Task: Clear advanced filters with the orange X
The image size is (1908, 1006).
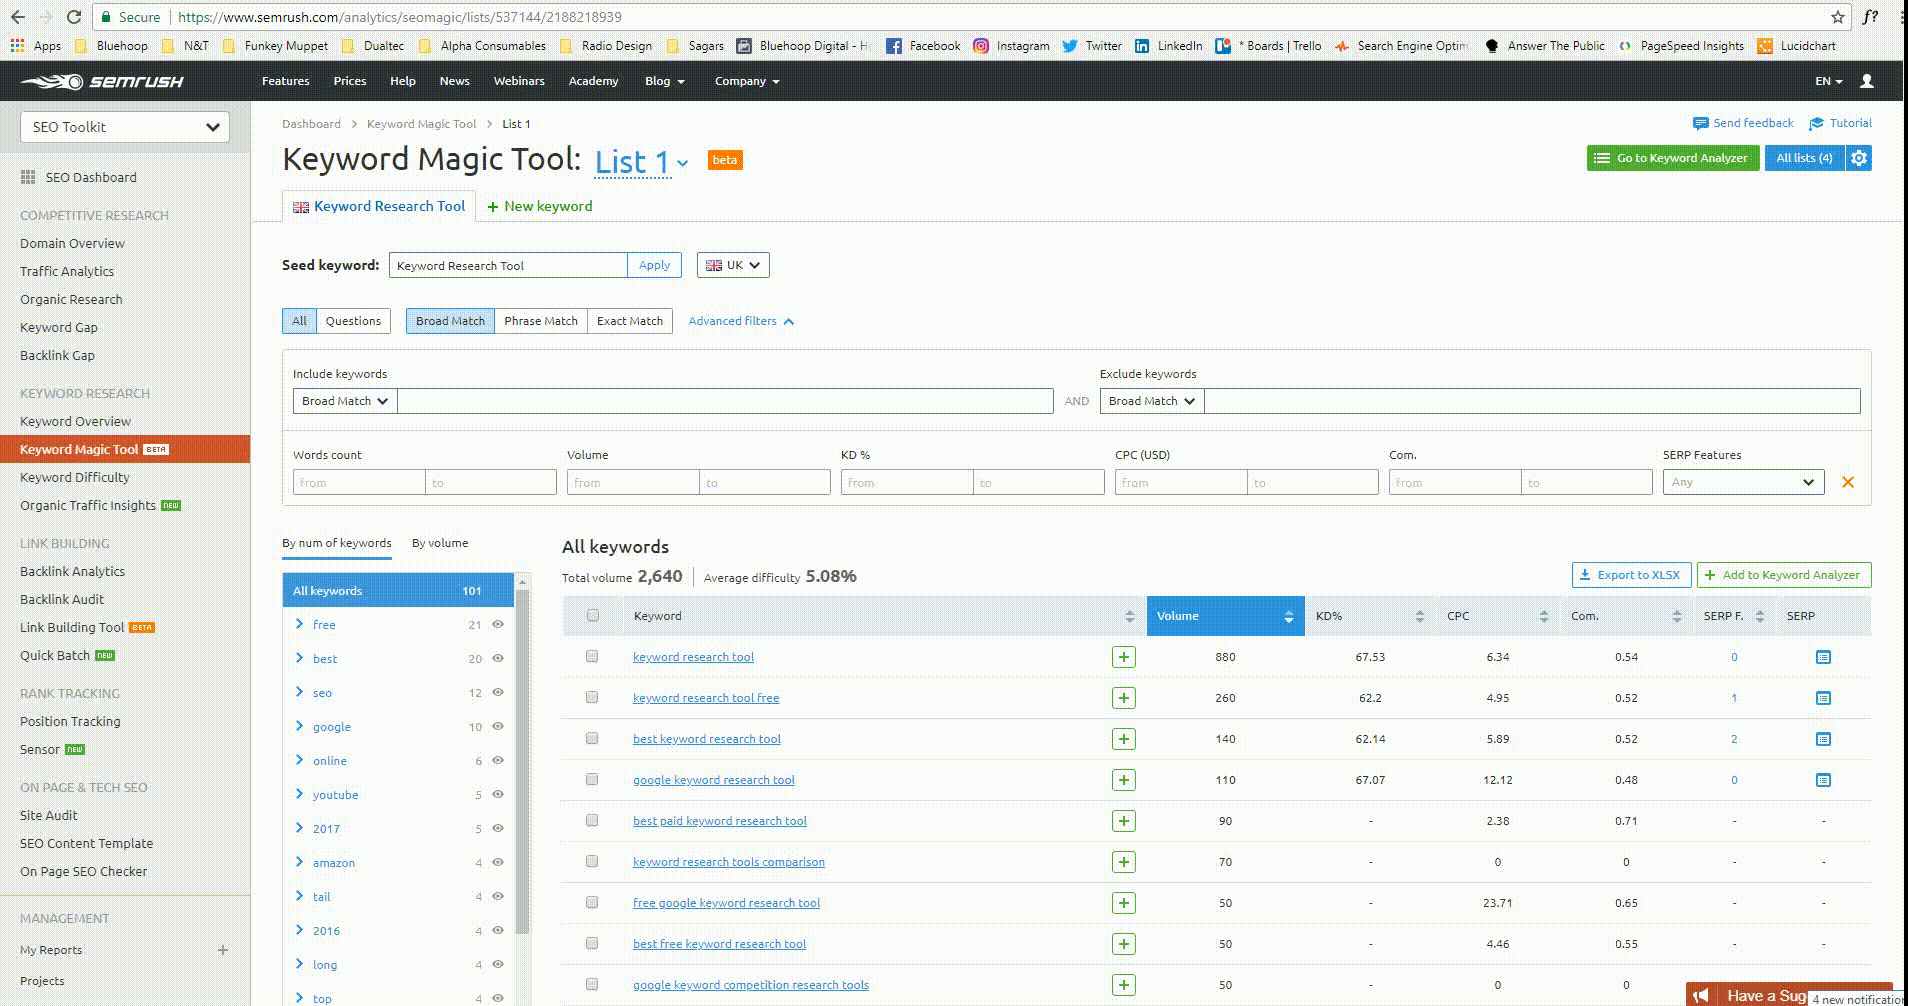Action: (x=1847, y=482)
